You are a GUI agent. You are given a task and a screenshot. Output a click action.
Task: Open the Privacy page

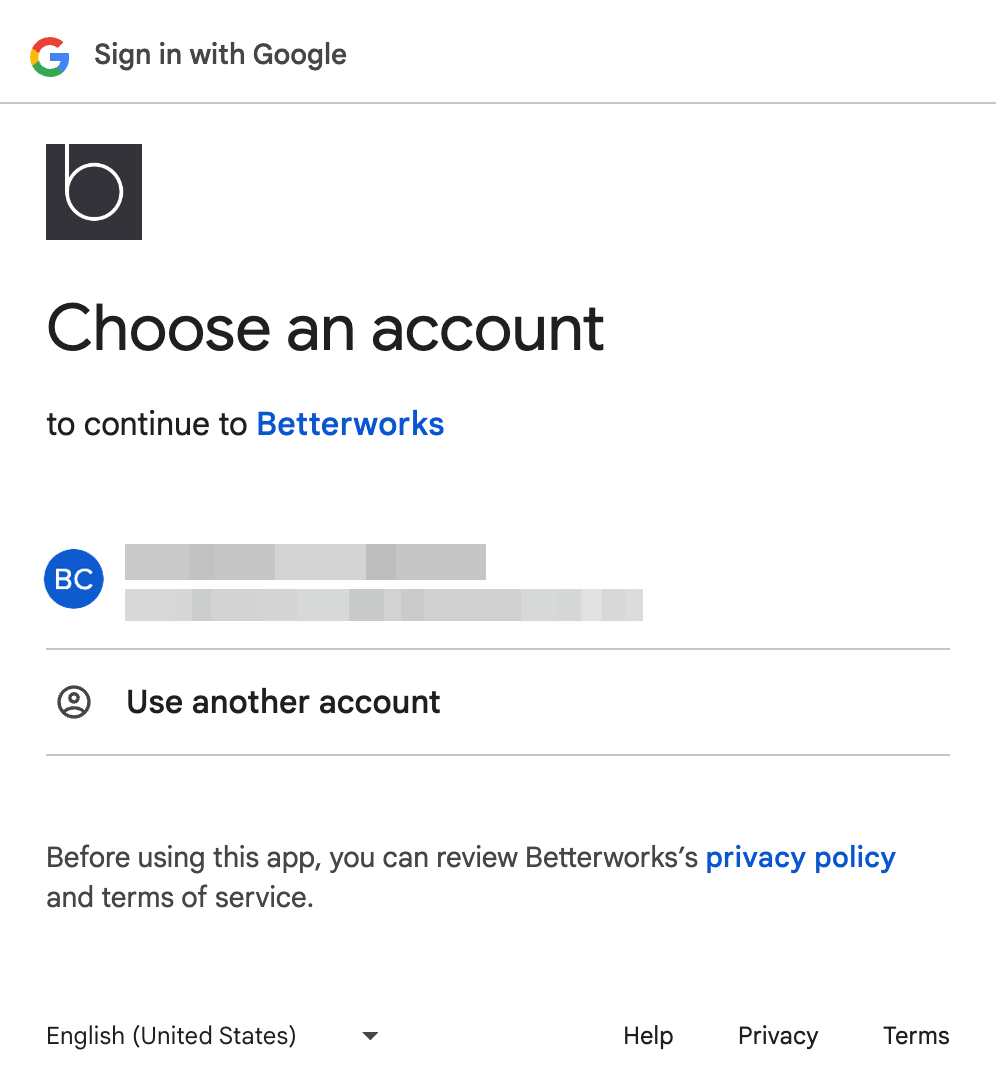click(x=778, y=1036)
